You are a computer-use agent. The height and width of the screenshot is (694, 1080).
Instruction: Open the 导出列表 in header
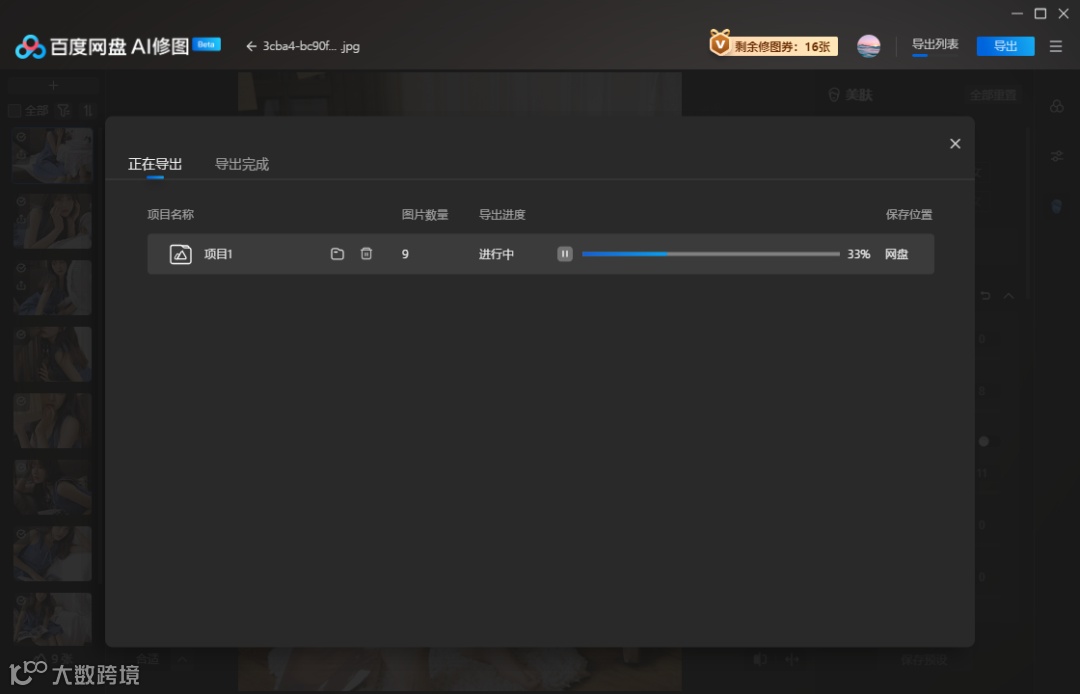coord(935,44)
